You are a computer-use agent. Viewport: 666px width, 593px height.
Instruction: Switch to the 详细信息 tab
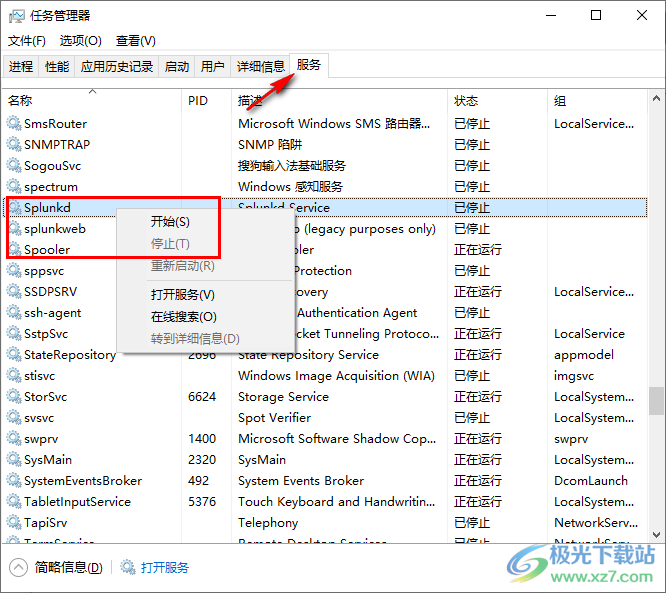click(260, 66)
